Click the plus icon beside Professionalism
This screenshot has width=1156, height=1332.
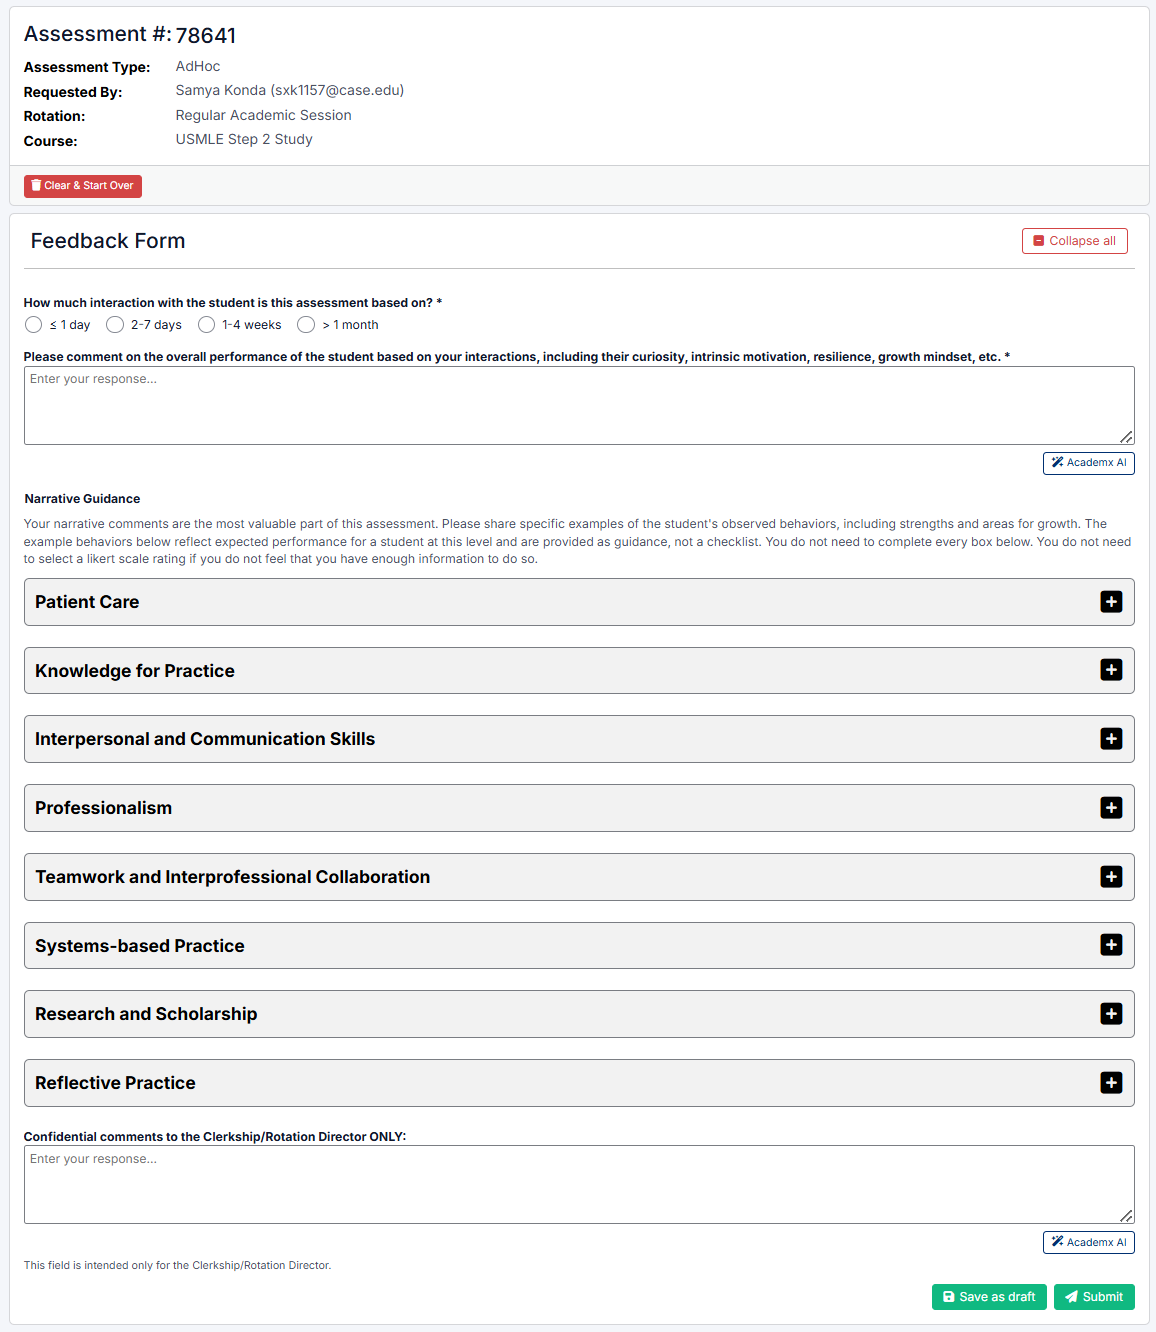tap(1111, 808)
